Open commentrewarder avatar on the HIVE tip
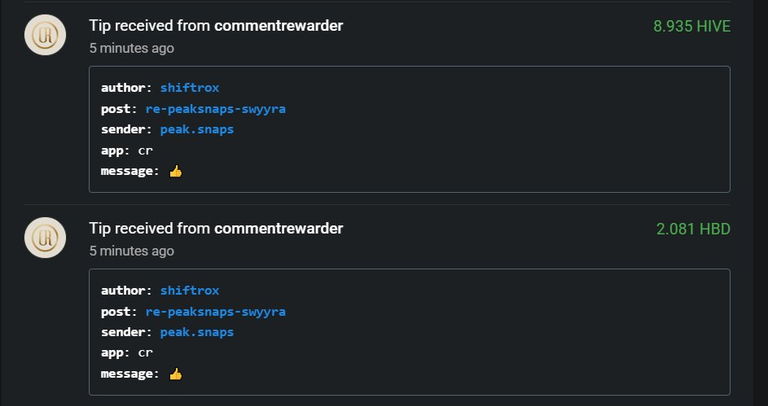 coord(45,35)
